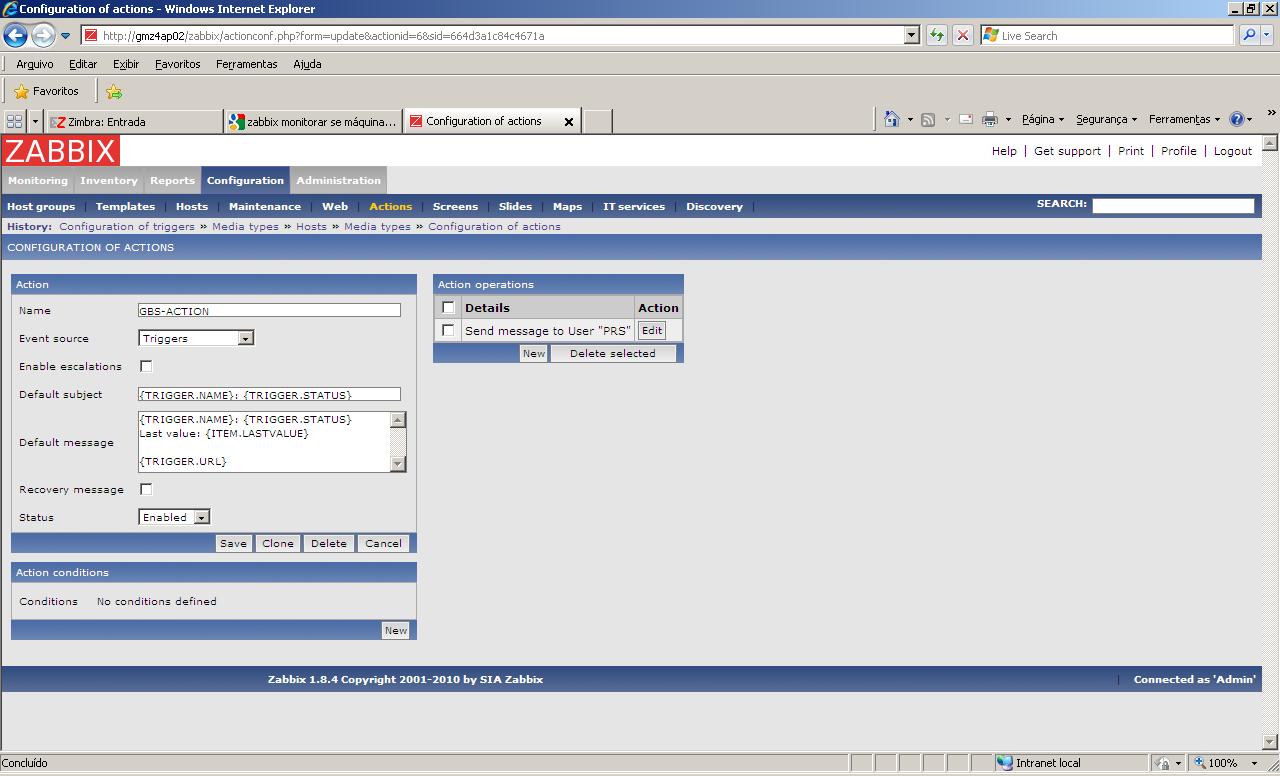Screen dimensions: 1280x776
Task: Click the RSS feeds icon
Action: tap(928, 119)
